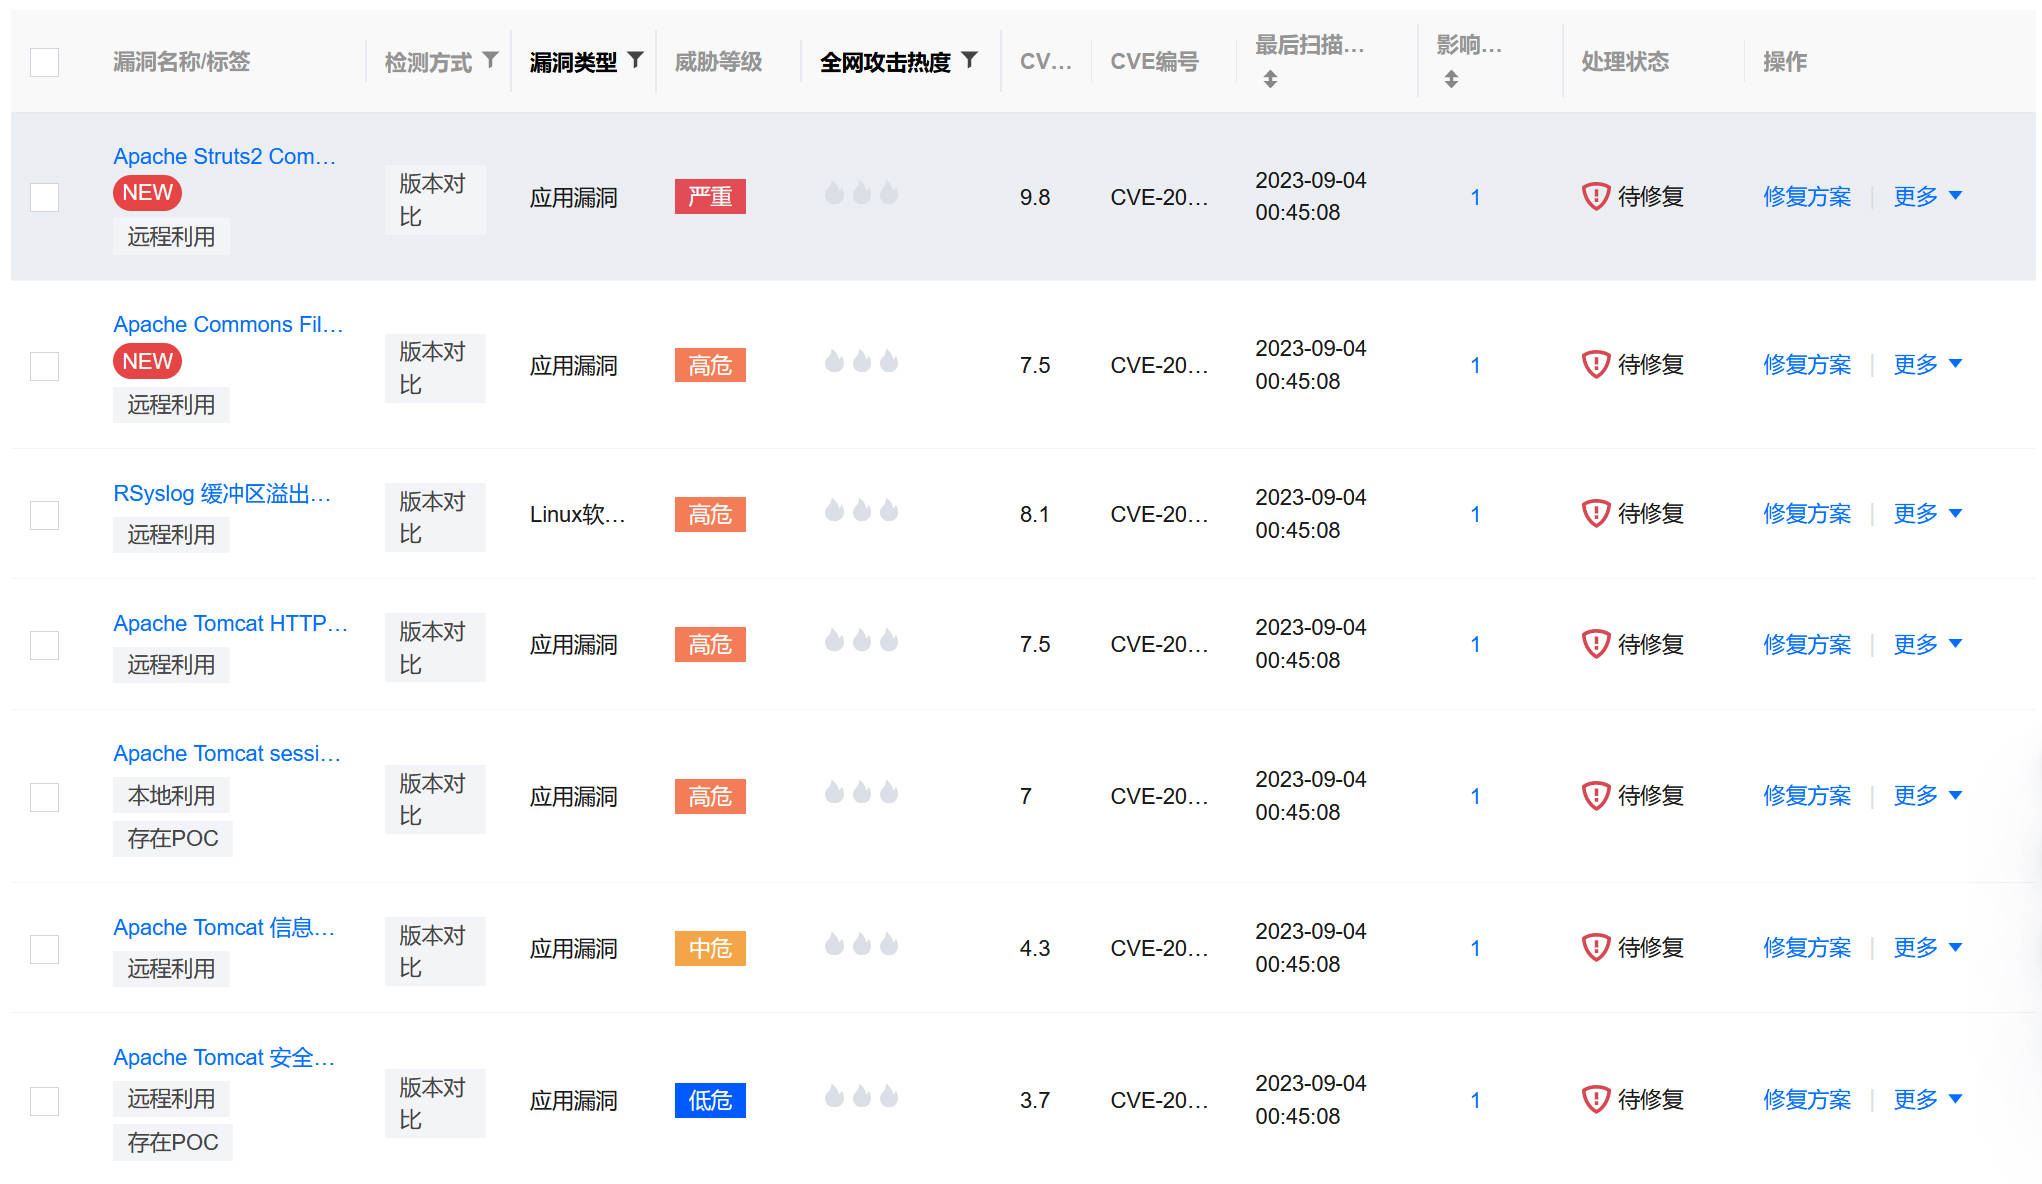
Task: Click attack heat flames in Tomcat session row
Action: click(x=861, y=792)
